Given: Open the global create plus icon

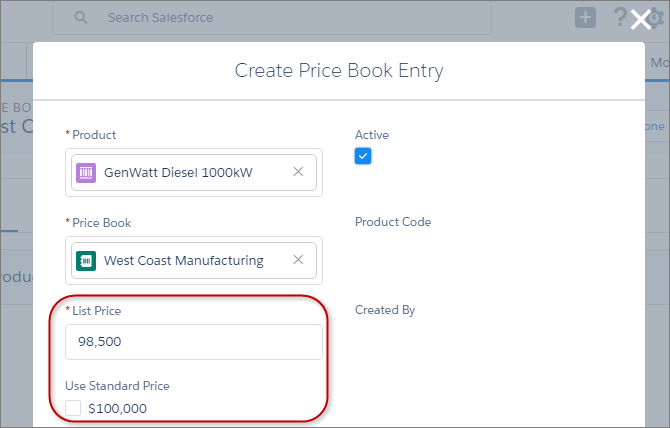Looking at the screenshot, I should (x=585, y=18).
